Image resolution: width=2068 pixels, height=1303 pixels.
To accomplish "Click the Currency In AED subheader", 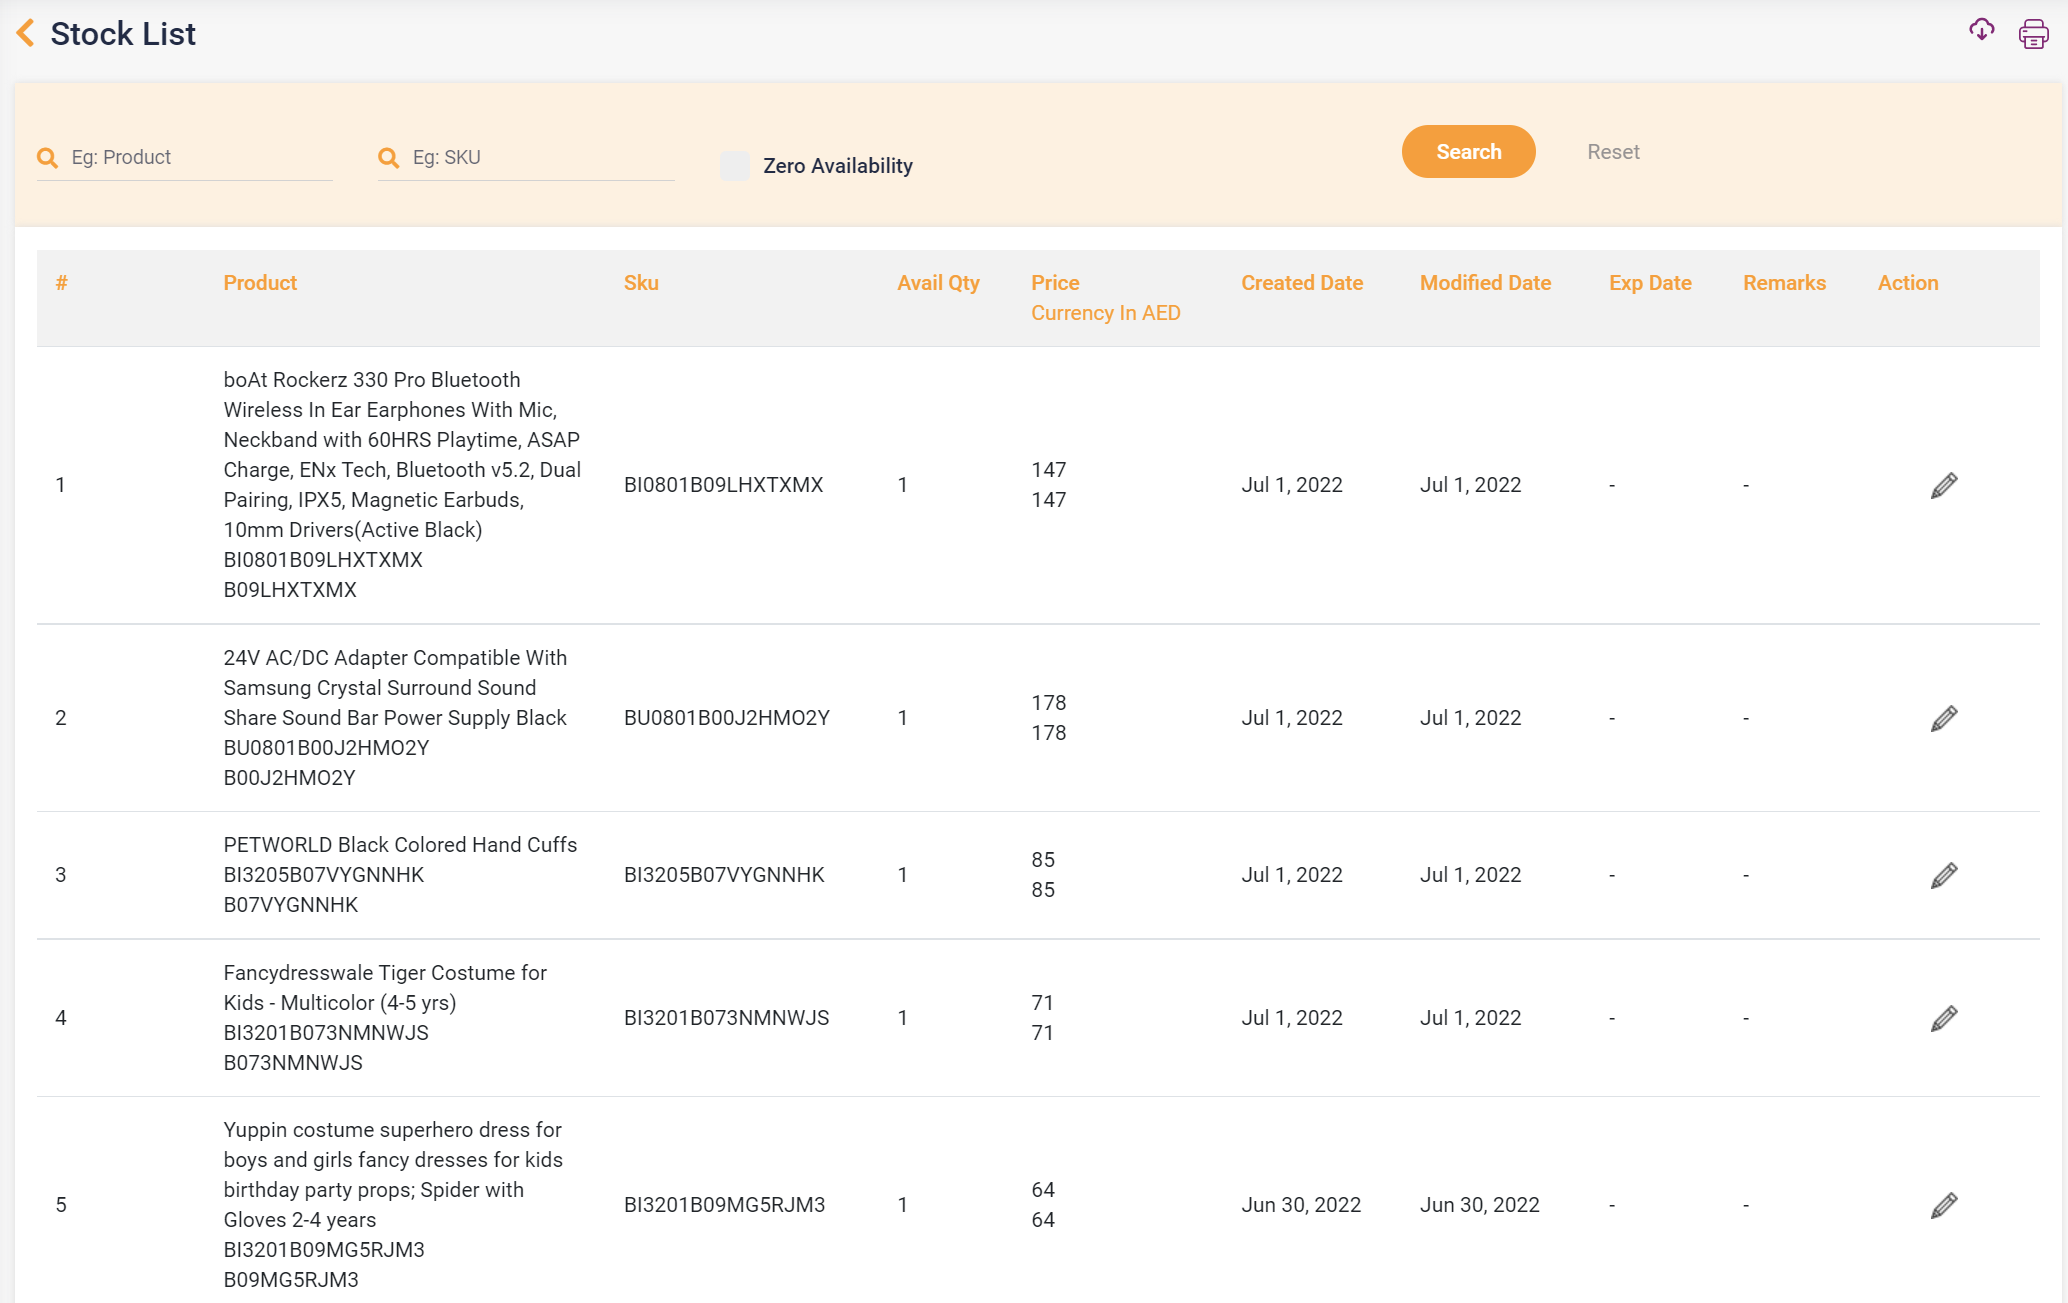I will [x=1106, y=313].
